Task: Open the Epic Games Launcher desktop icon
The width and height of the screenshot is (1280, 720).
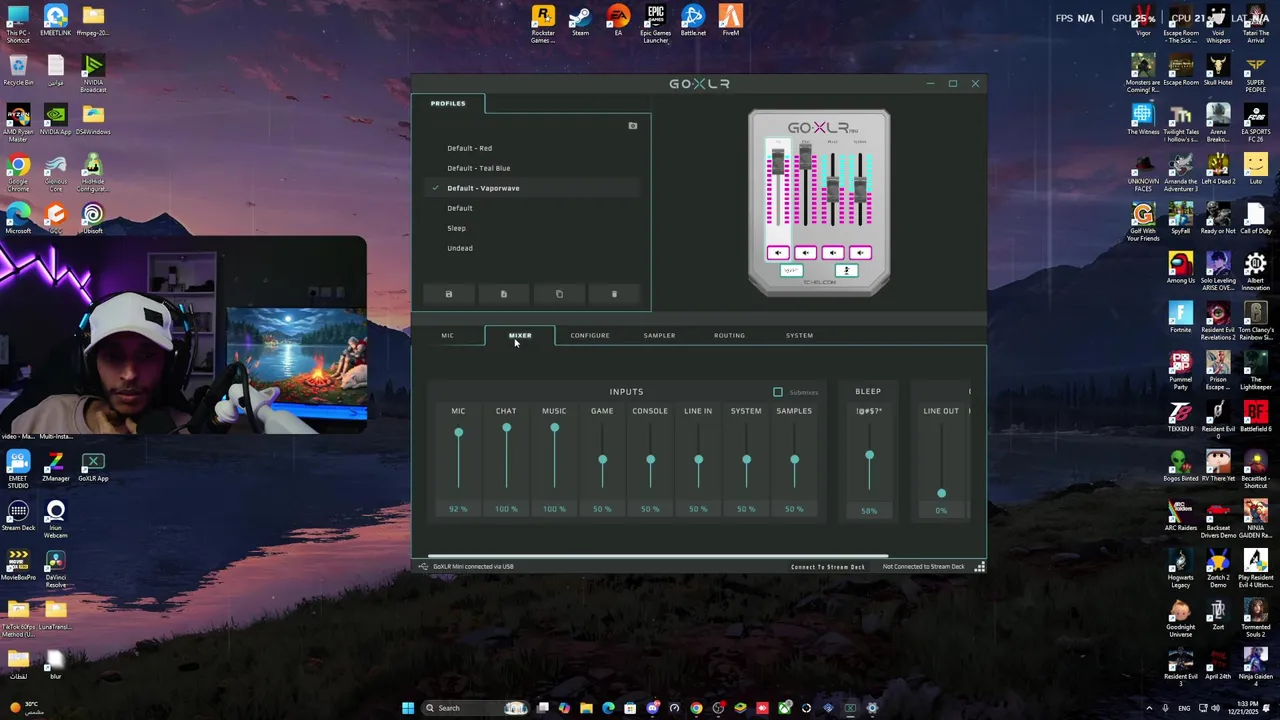Action: tap(656, 24)
